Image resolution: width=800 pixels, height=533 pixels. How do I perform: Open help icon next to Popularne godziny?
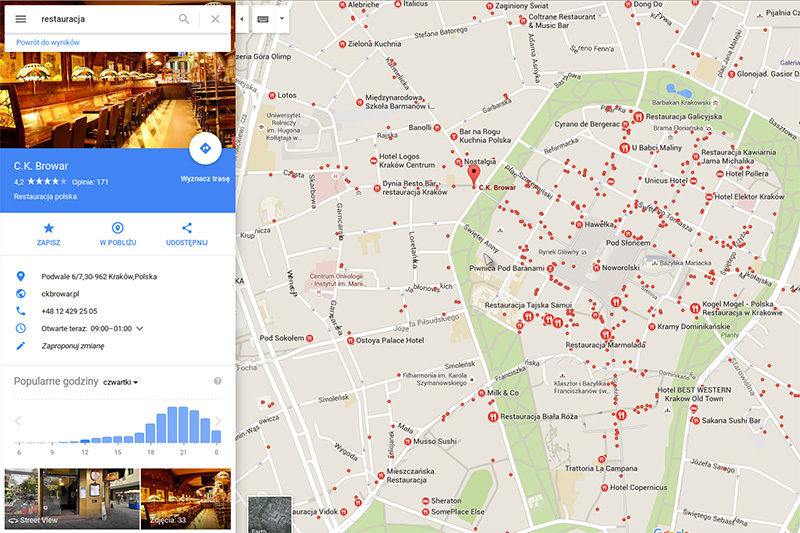coord(217,381)
